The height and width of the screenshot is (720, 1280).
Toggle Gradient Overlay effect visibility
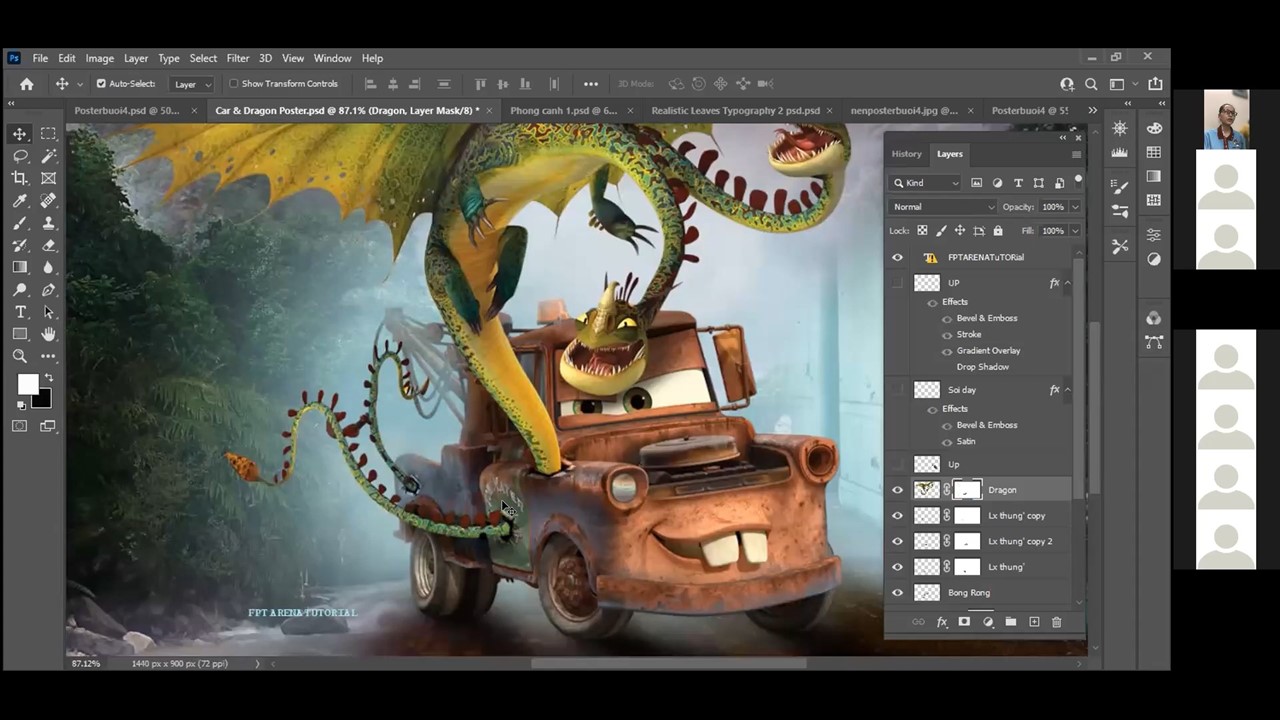(x=947, y=351)
